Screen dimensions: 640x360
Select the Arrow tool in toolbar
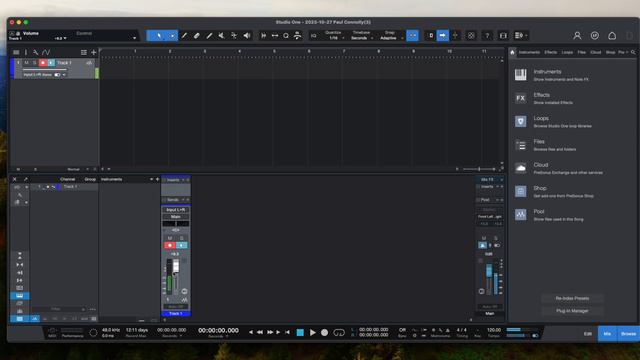pos(158,36)
